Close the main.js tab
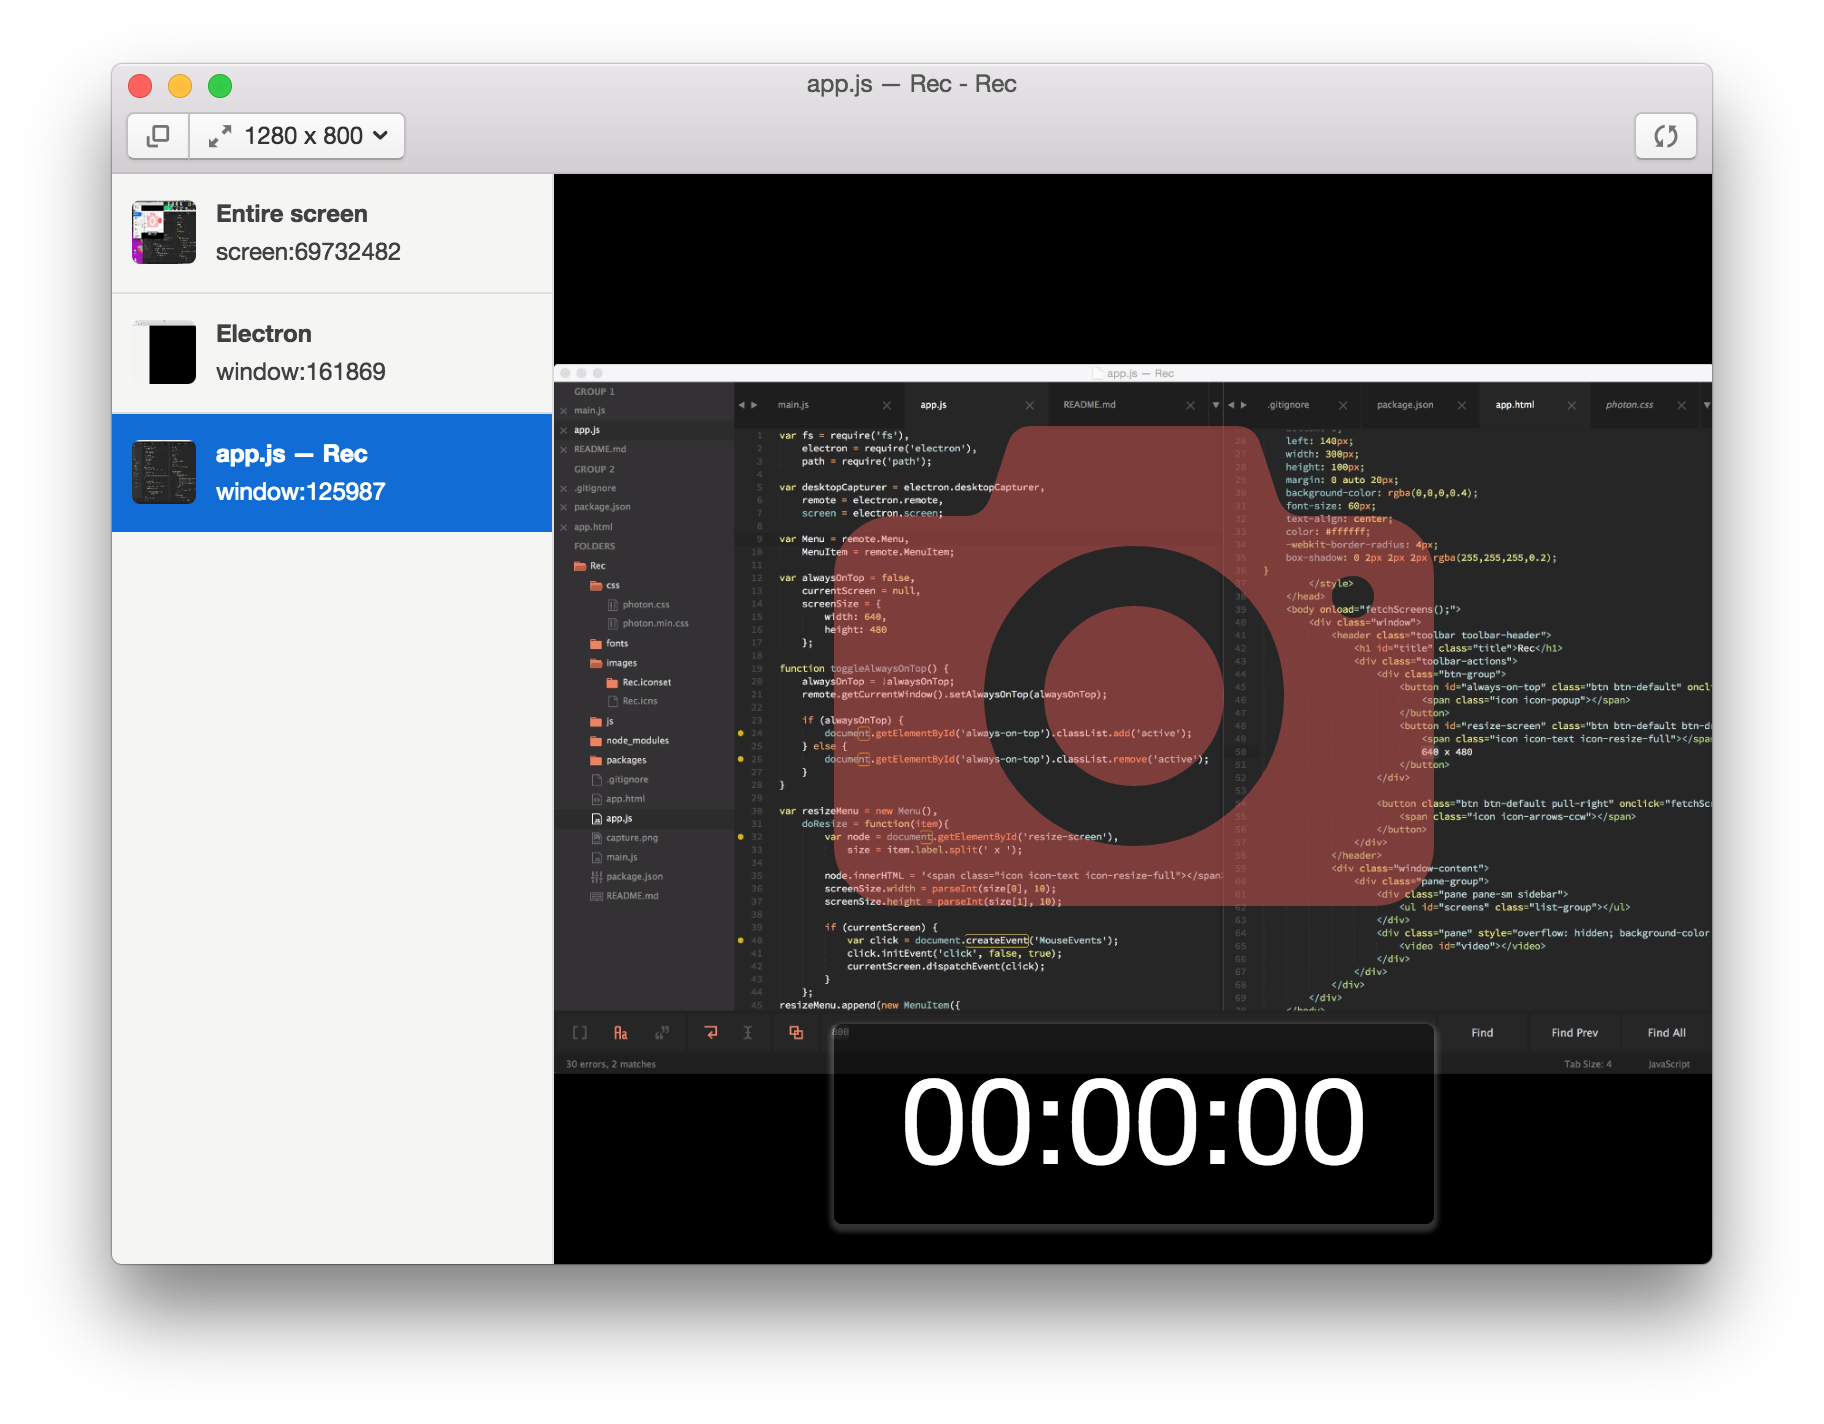 pos(887,405)
